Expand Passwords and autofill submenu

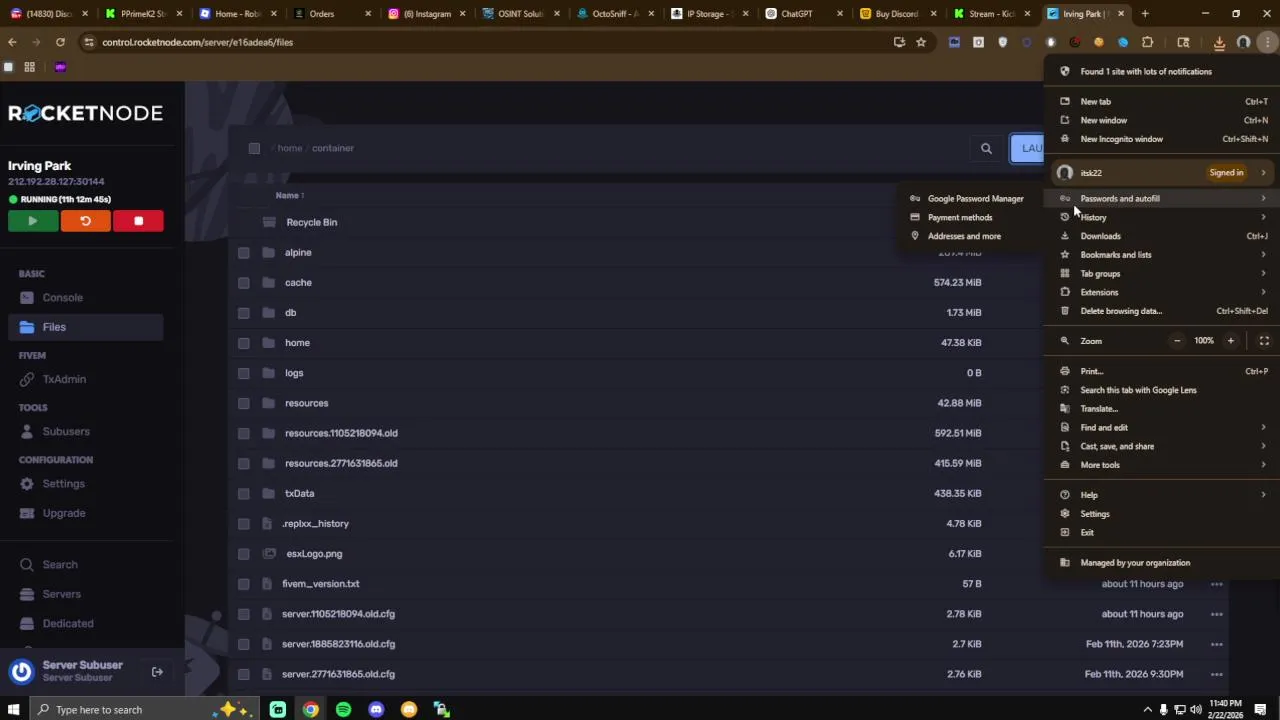pos(1162,198)
